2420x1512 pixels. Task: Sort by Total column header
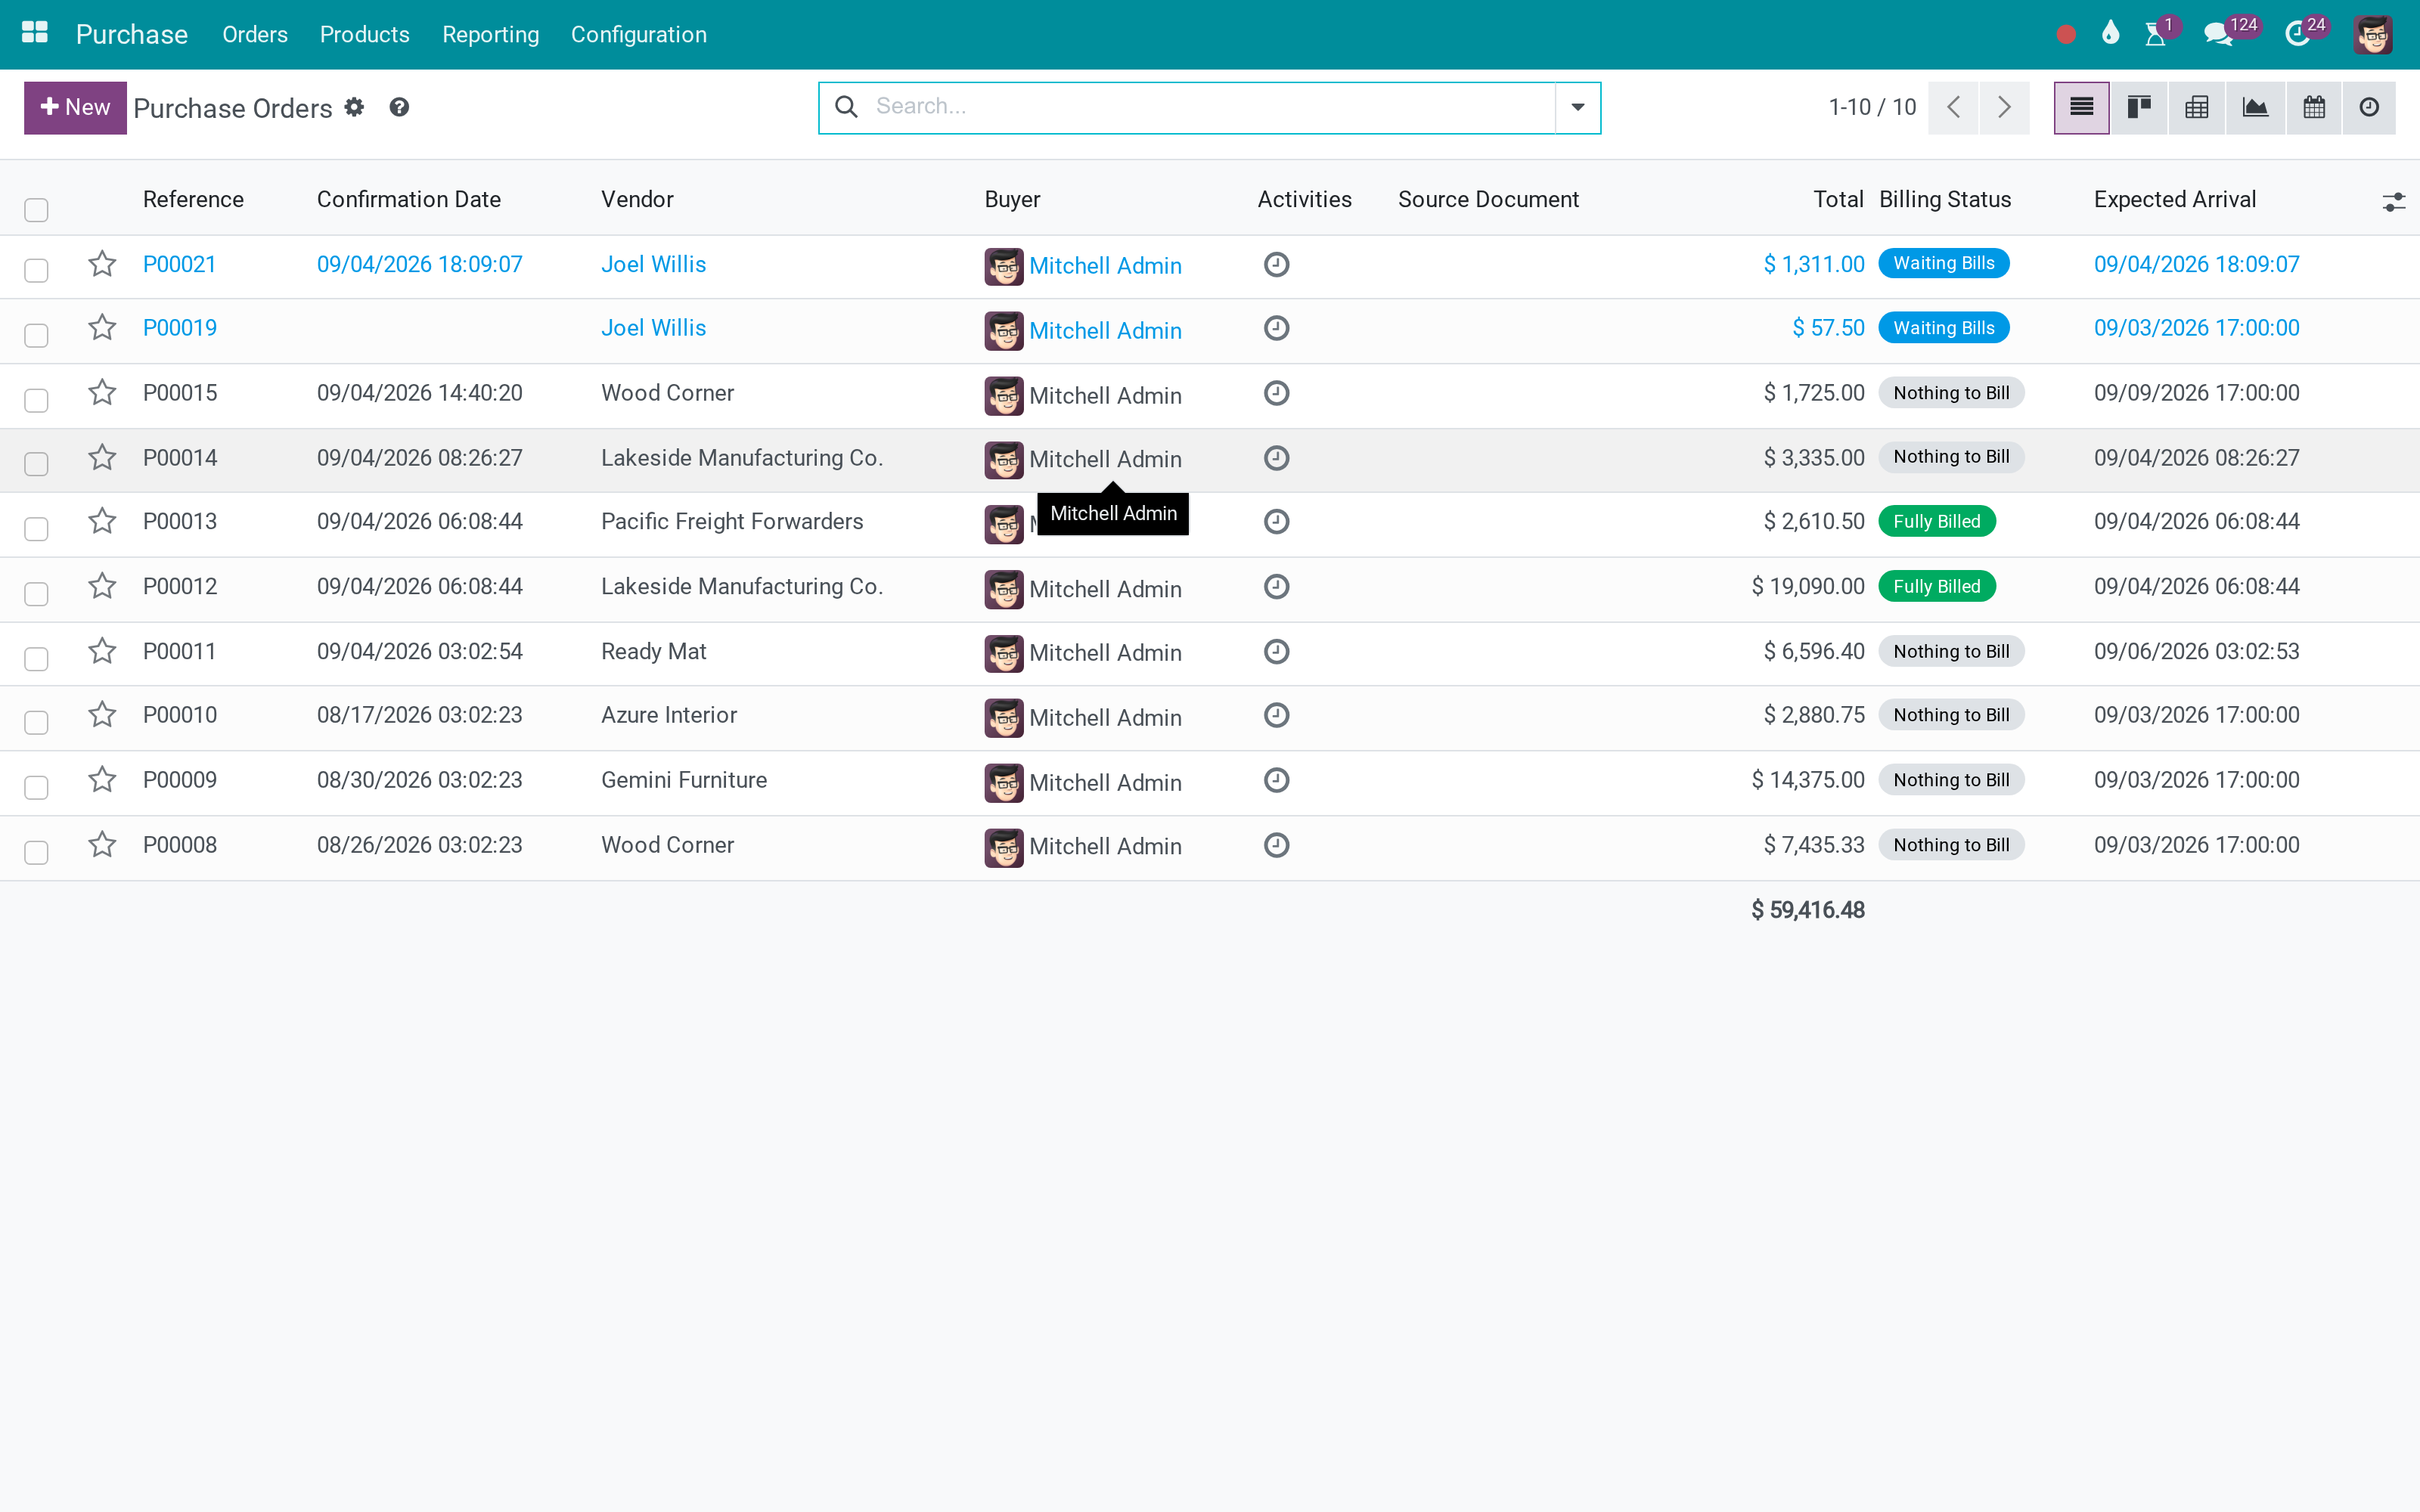(x=1838, y=199)
